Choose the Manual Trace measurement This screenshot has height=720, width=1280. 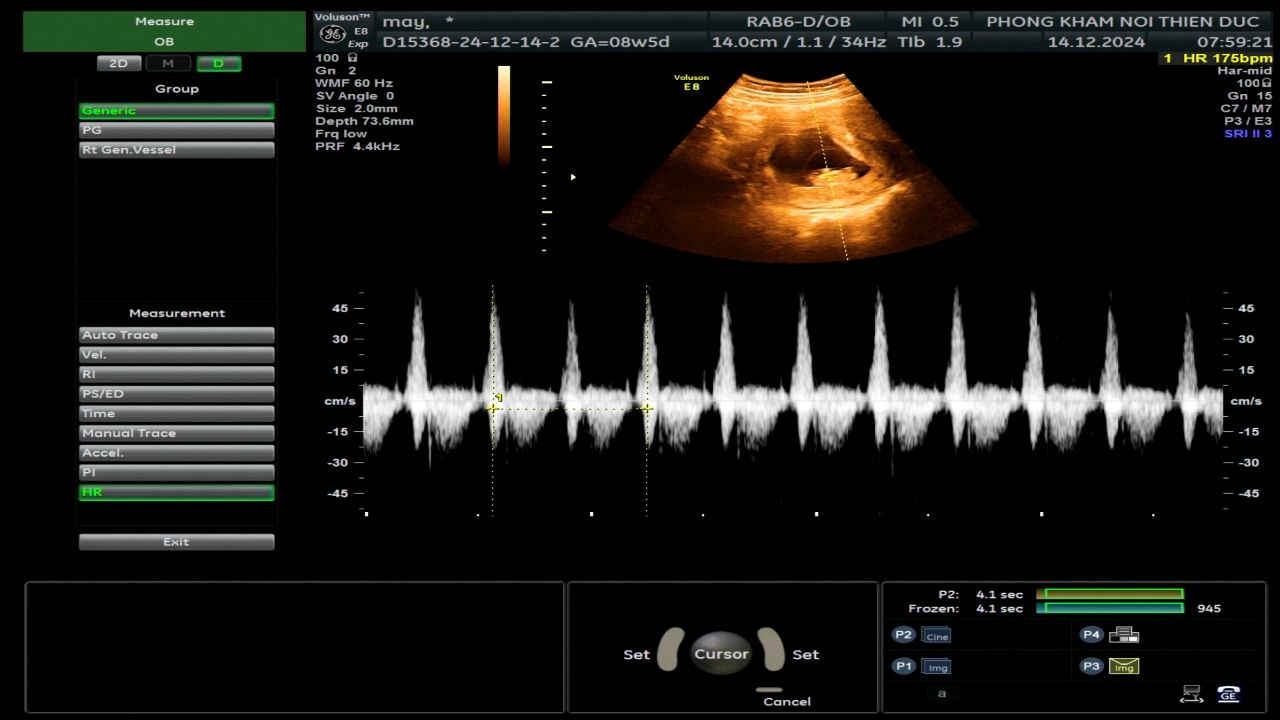176,433
